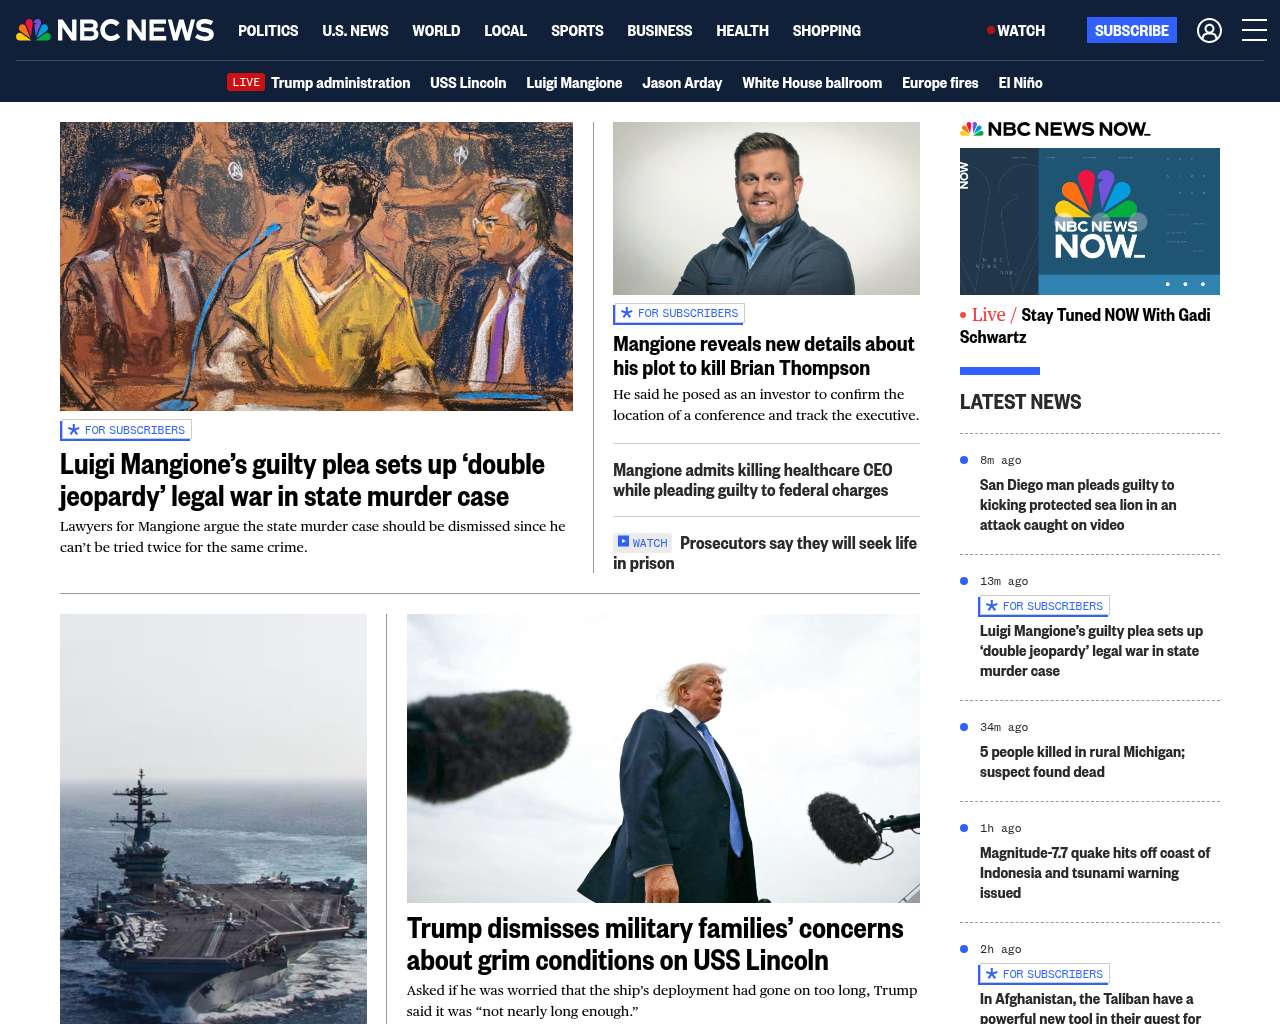This screenshot has height=1024, width=1280.
Task: Click the 'Lawyers for Mangione argue' summary text
Action: (313, 536)
